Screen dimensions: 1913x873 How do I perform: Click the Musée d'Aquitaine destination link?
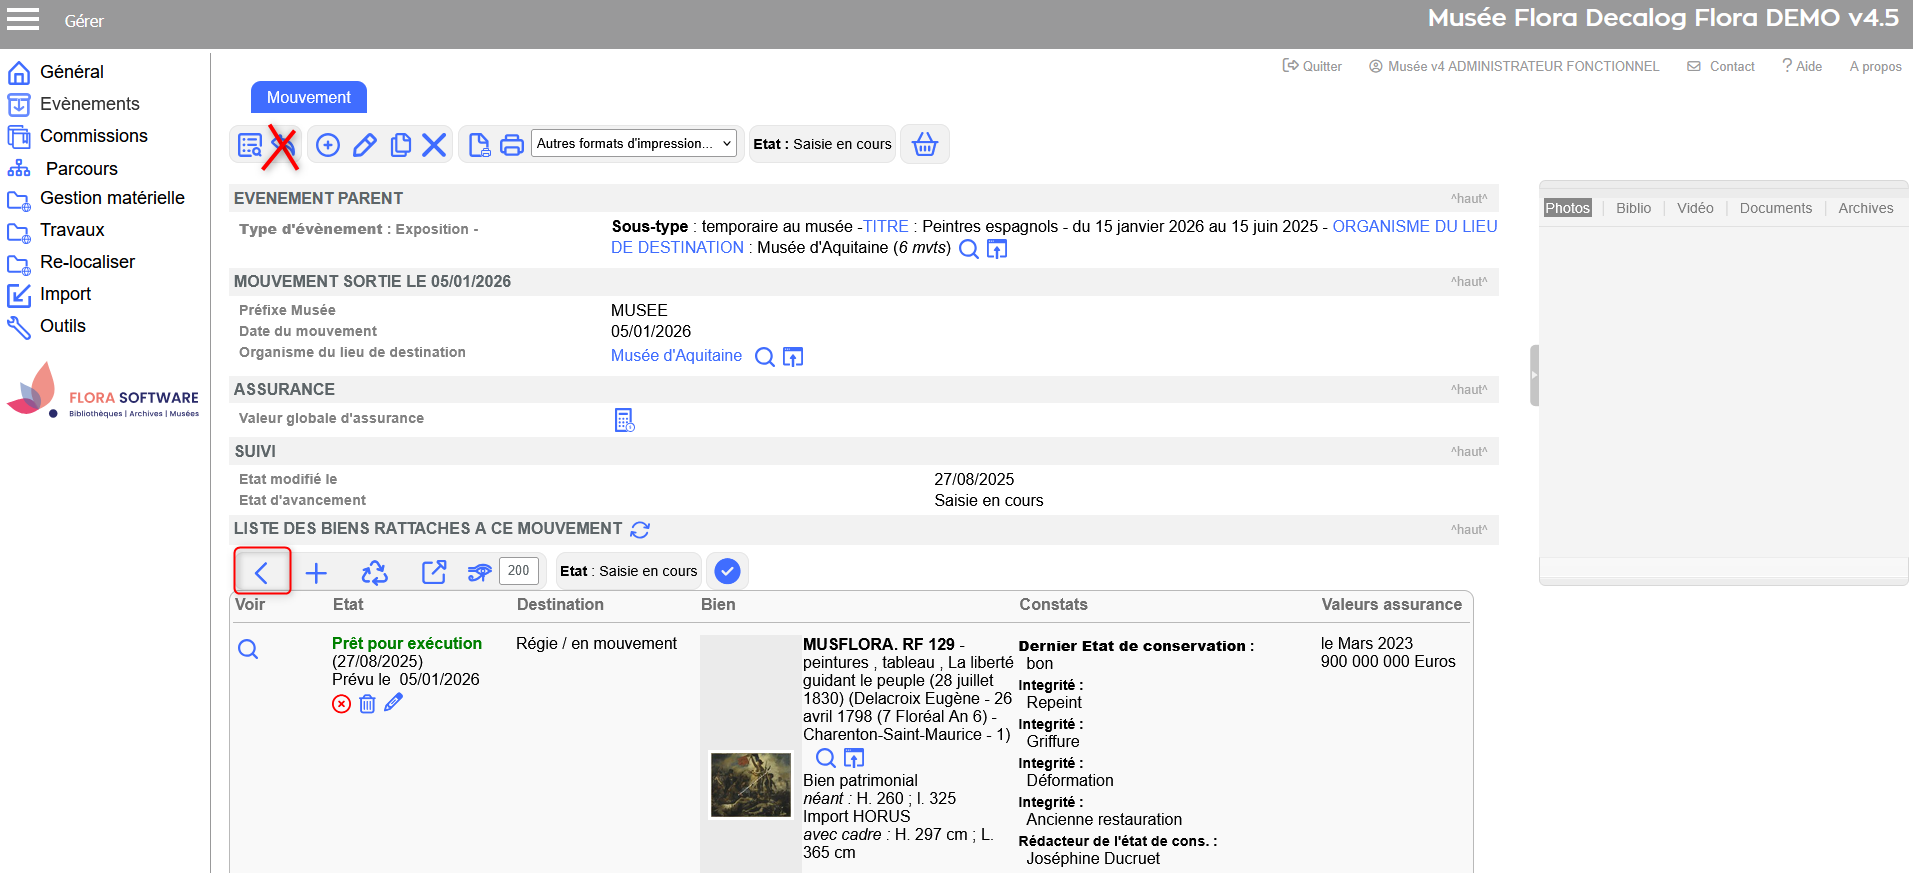(x=676, y=356)
